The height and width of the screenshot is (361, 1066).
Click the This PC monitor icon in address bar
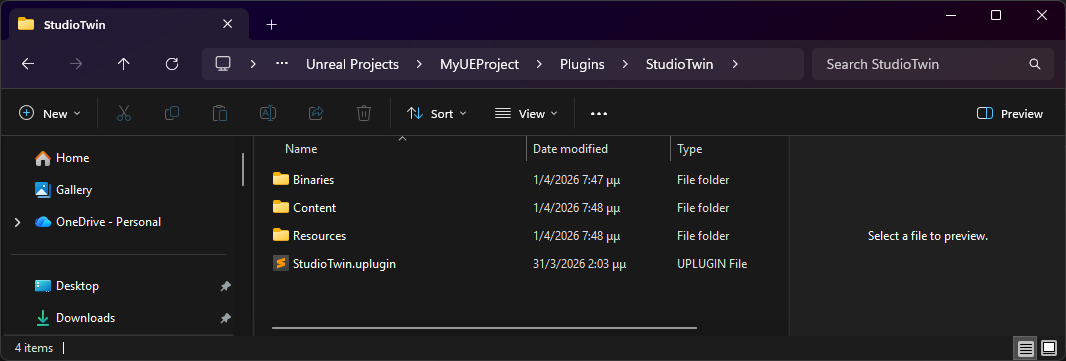(222, 64)
